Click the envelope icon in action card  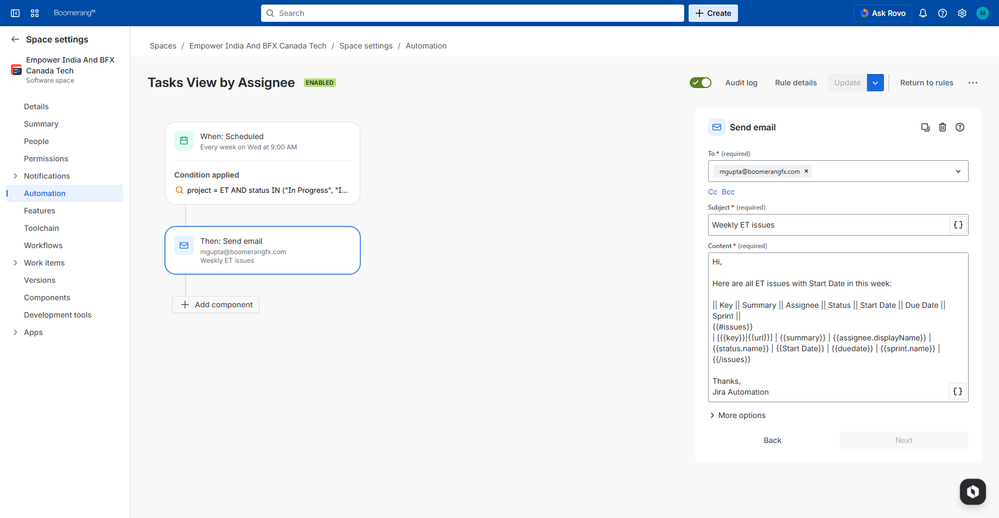(x=184, y=245)
